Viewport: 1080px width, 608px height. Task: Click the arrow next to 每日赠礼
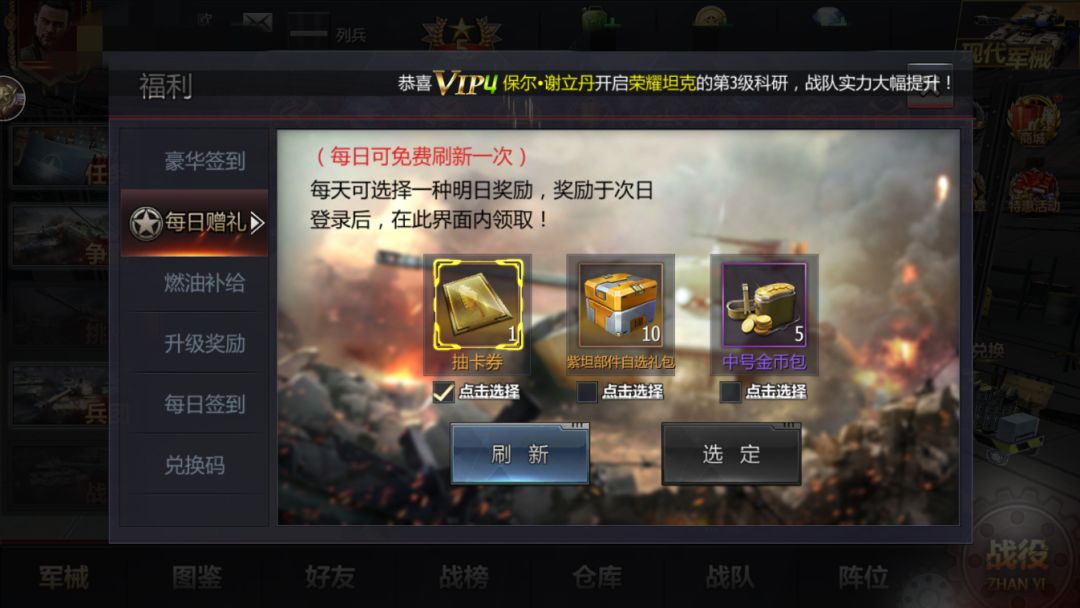tap(257, 223)
